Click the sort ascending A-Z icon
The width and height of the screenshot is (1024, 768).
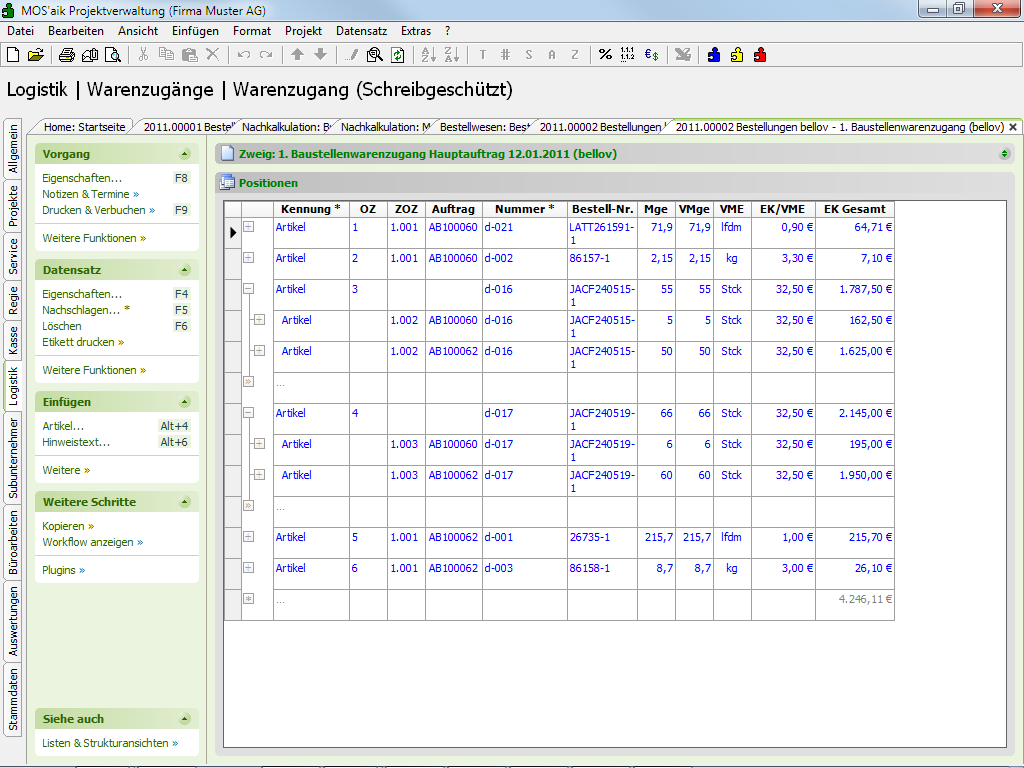click(x=428, y=55)
